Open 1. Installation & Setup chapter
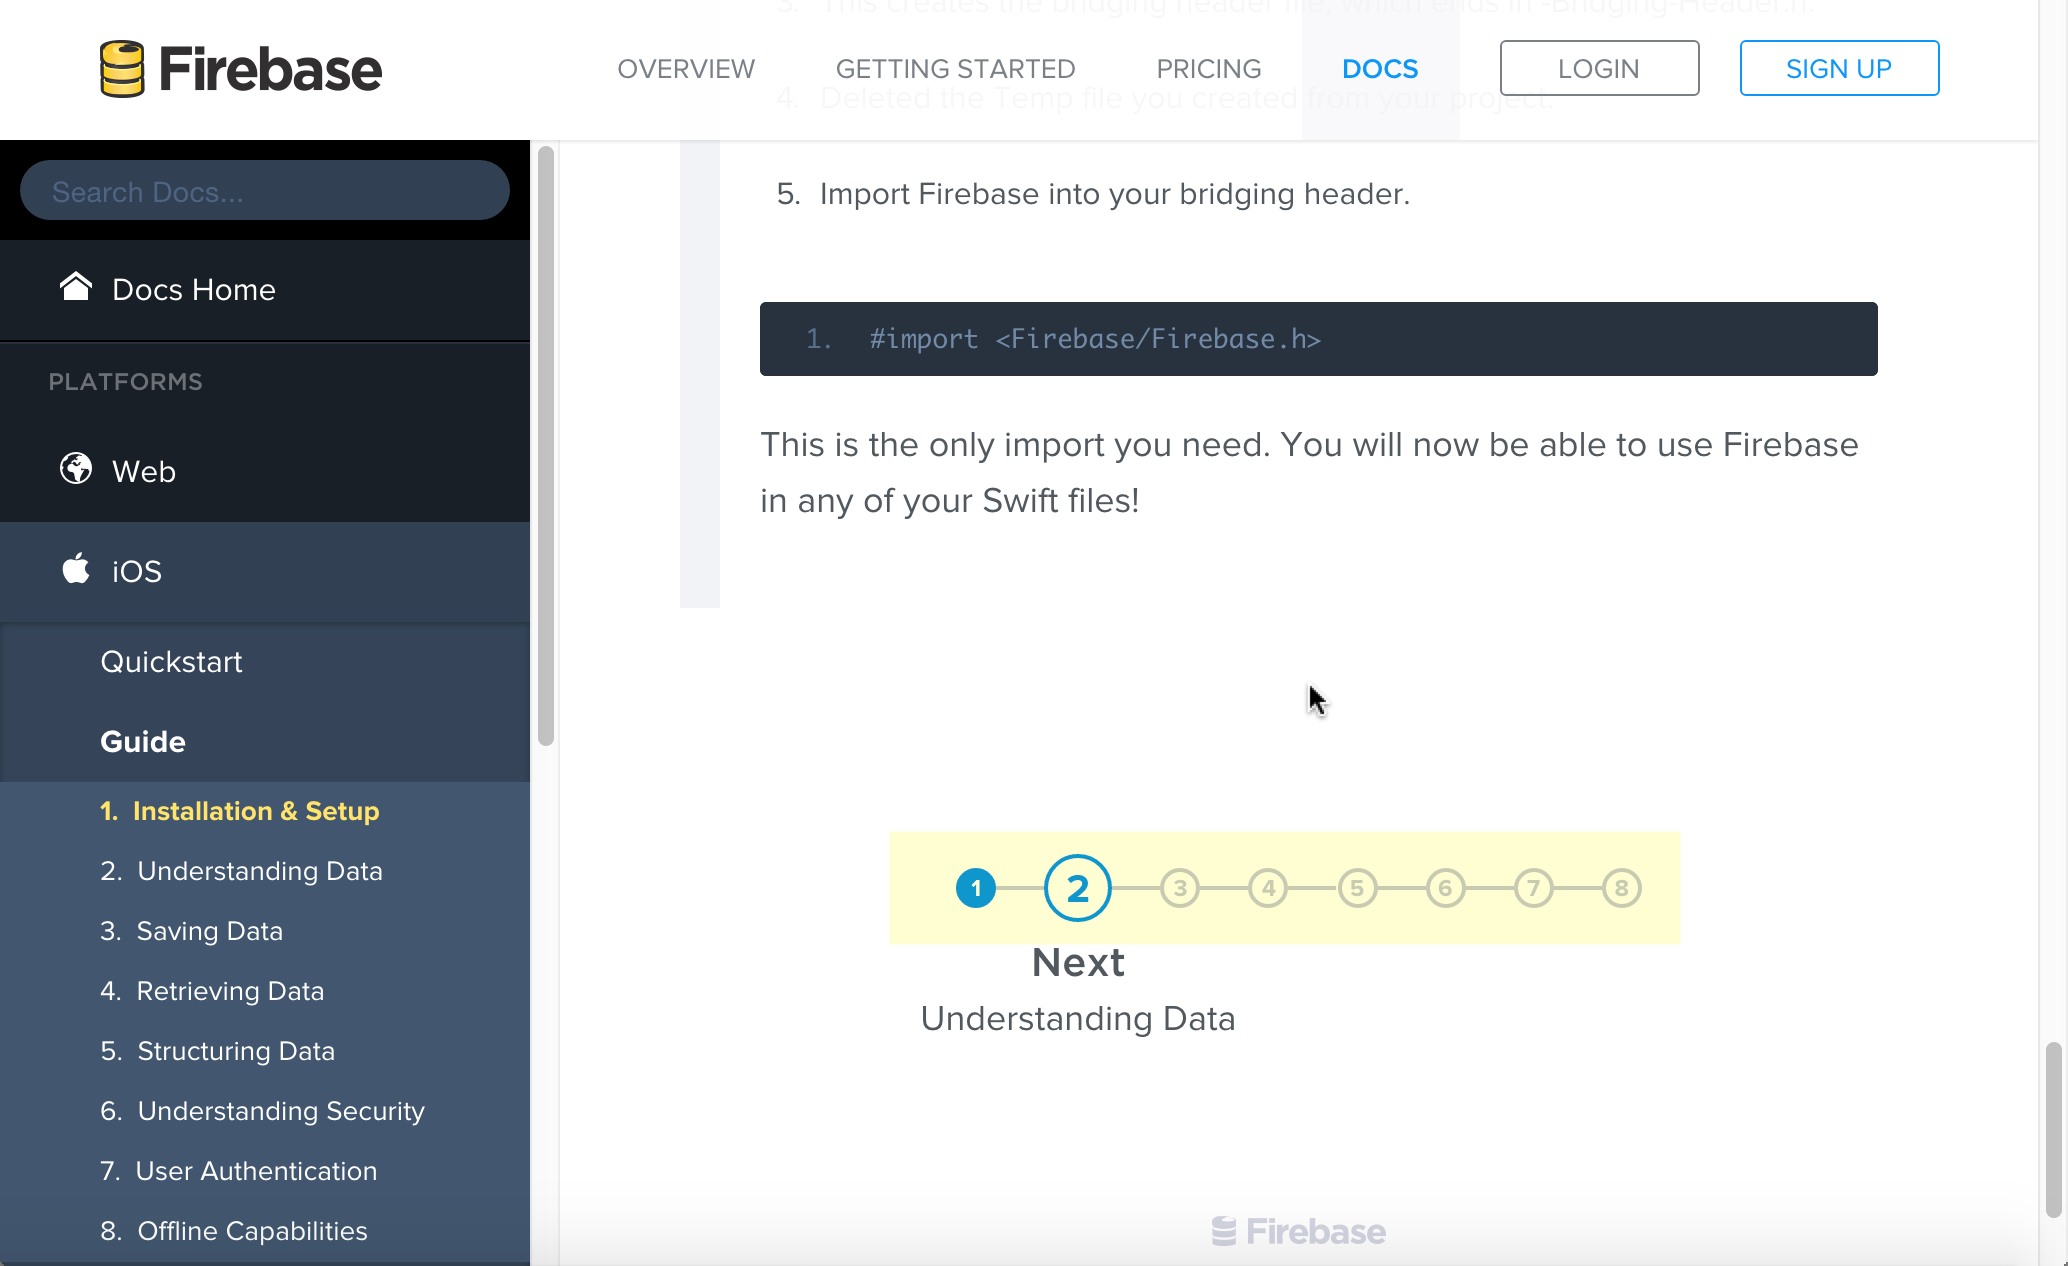 tap(240, 811)
